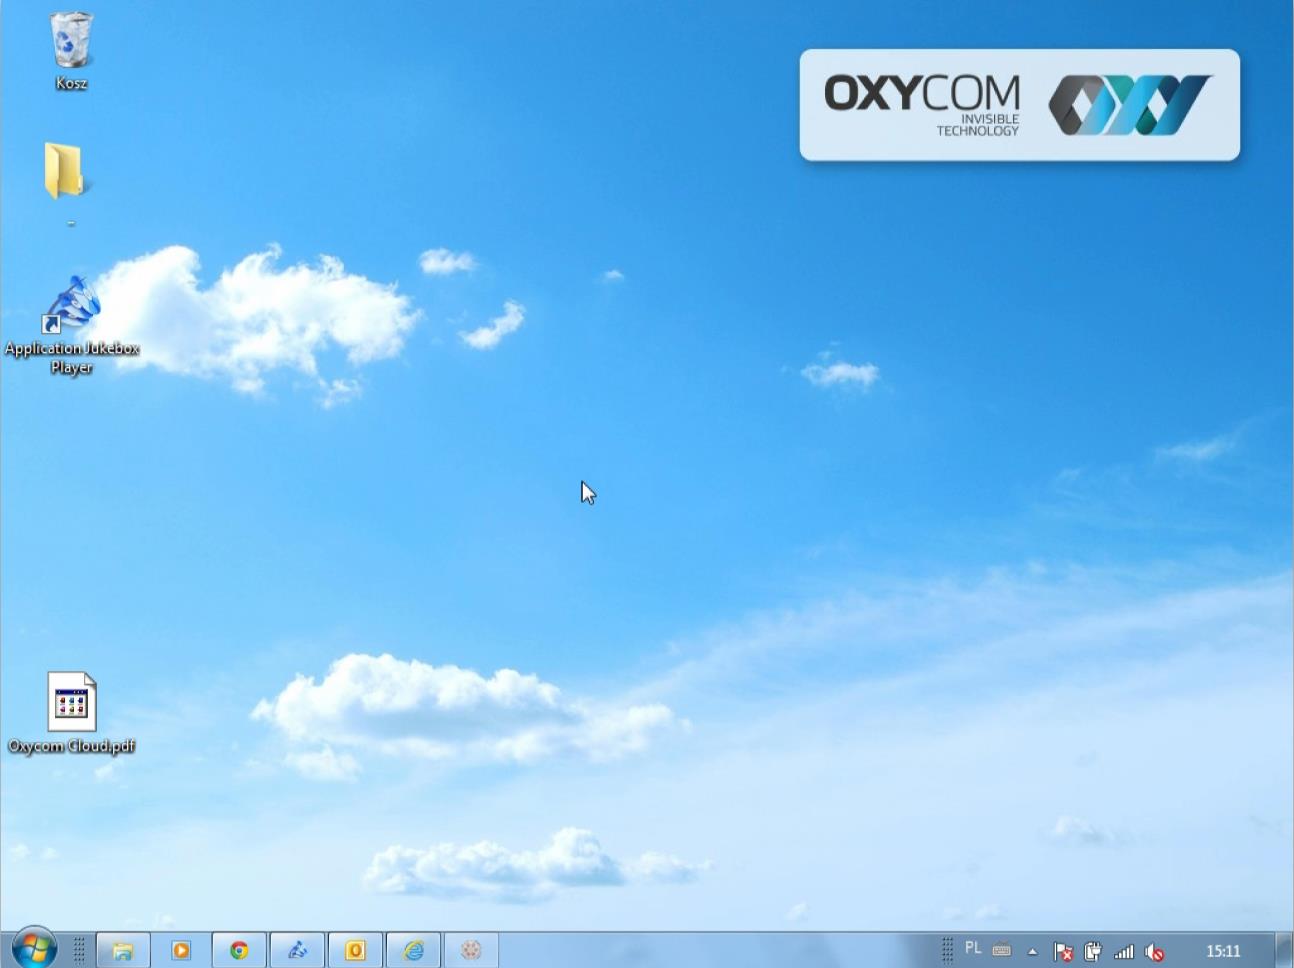Select the yellow folder on the desktop
This screenshot has width=1294, height=968.
65,171
